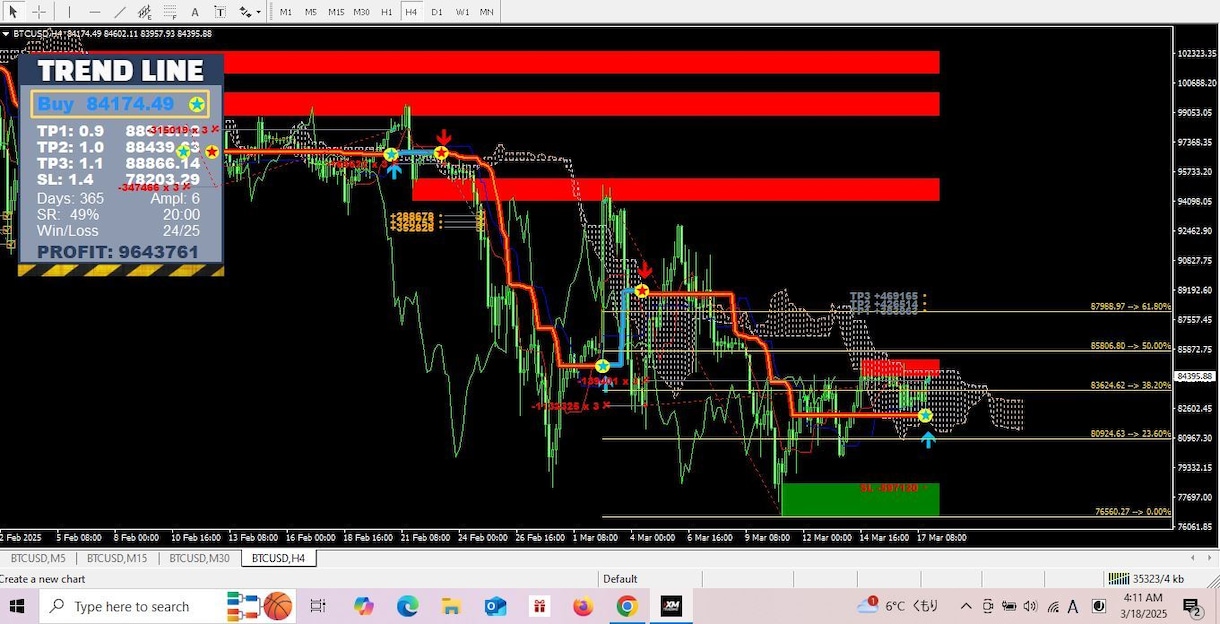Select the cursor pointer tool
1220x624 pixels.
point(13,12)
